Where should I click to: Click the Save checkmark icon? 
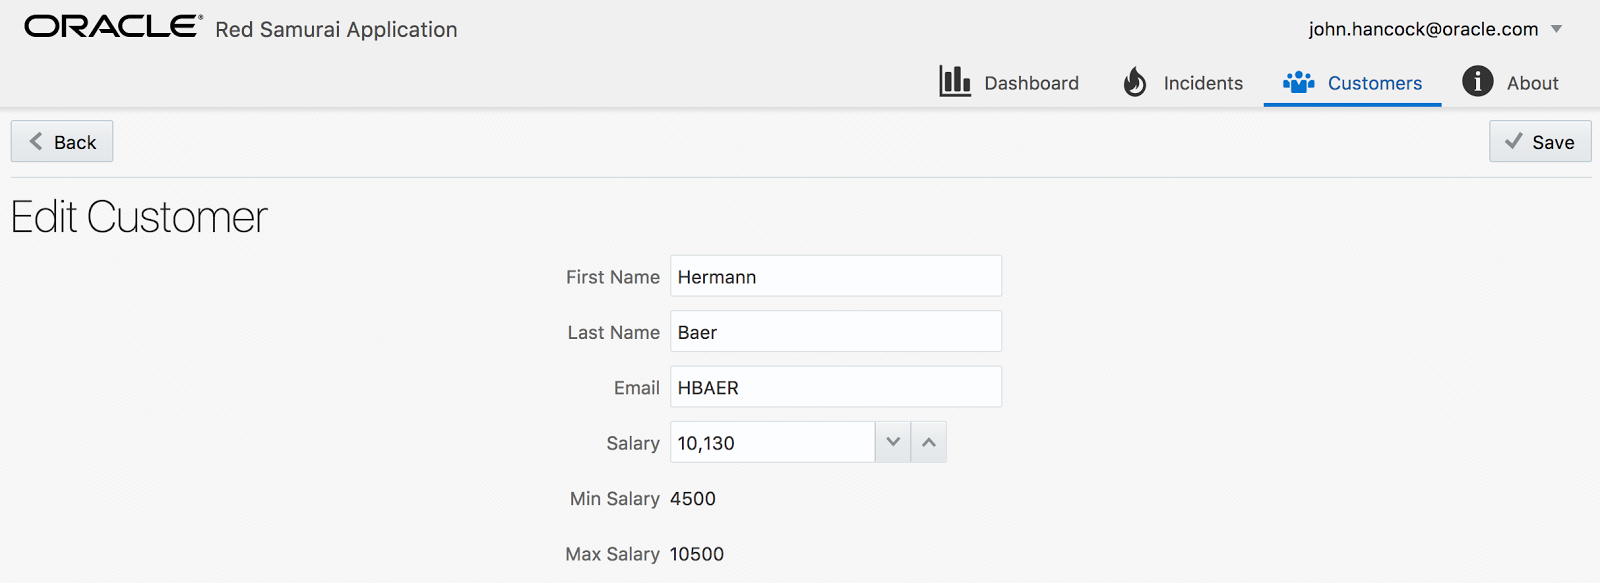click(x=1513, y=141)
